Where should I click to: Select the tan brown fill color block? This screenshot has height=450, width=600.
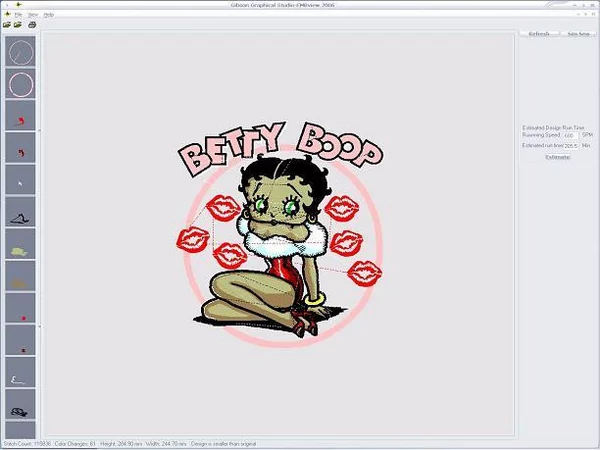(x=20, y=276)
